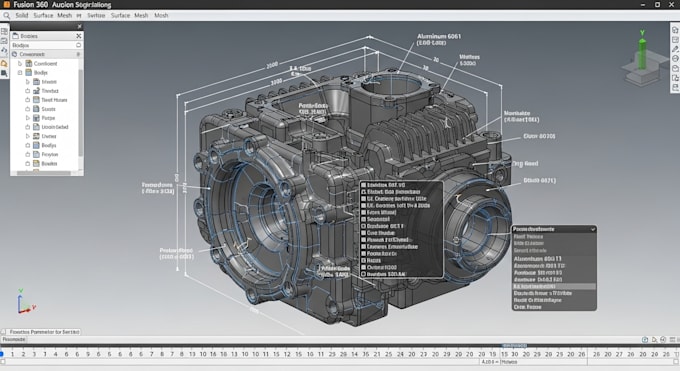Screen dimensions: 680x371
Task: Select the highlighted entry in the materials list
Action: (x=554, y=286)
